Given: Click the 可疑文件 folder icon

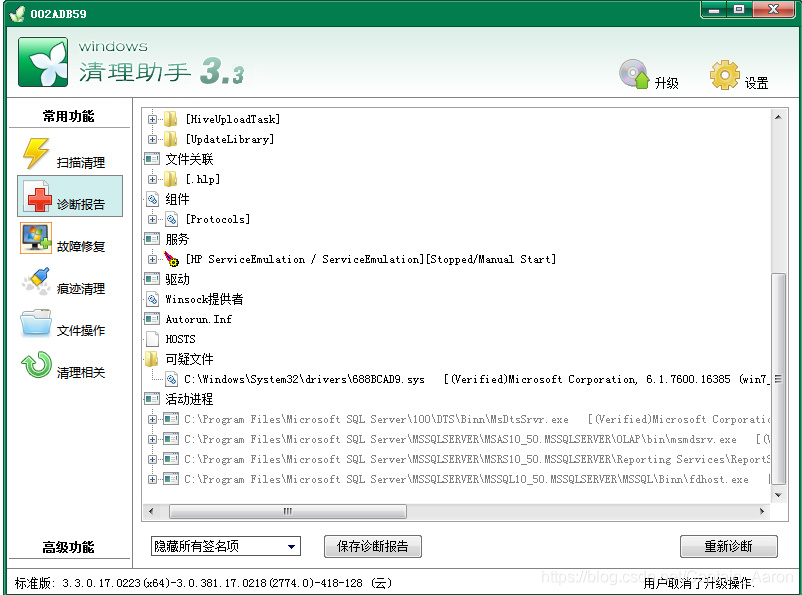Looking at the screenshot, I should (151, 359).
